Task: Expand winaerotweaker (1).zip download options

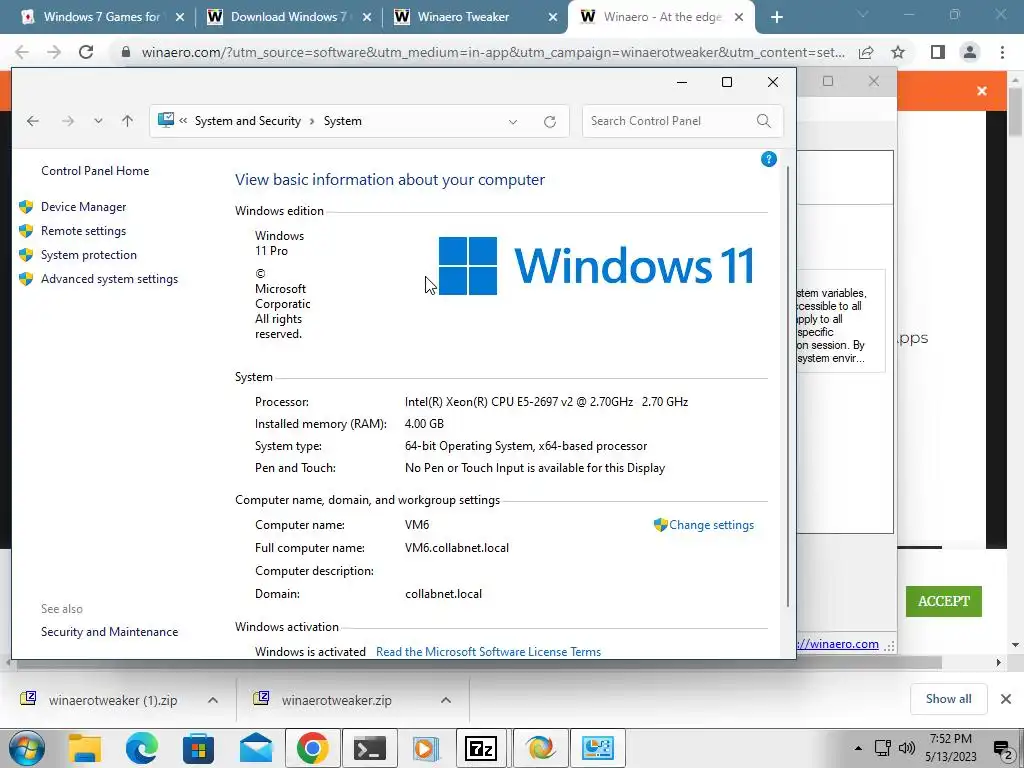Action: pyautogui.click(x=213, y=700)
